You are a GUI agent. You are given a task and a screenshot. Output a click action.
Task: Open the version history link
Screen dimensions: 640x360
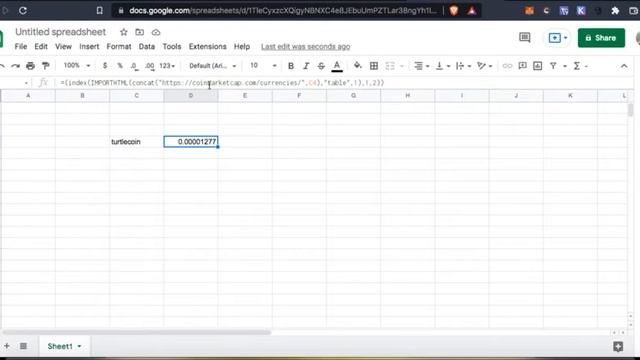point(305,47)
